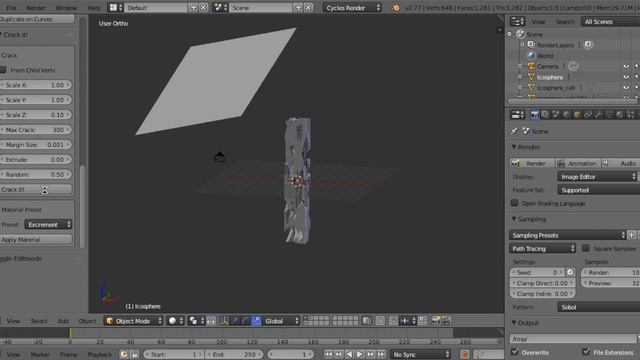Viewport: 640px width, 360px height.
Task: Open the Constraints properties tab icon
Action: (x=588, y=115)
